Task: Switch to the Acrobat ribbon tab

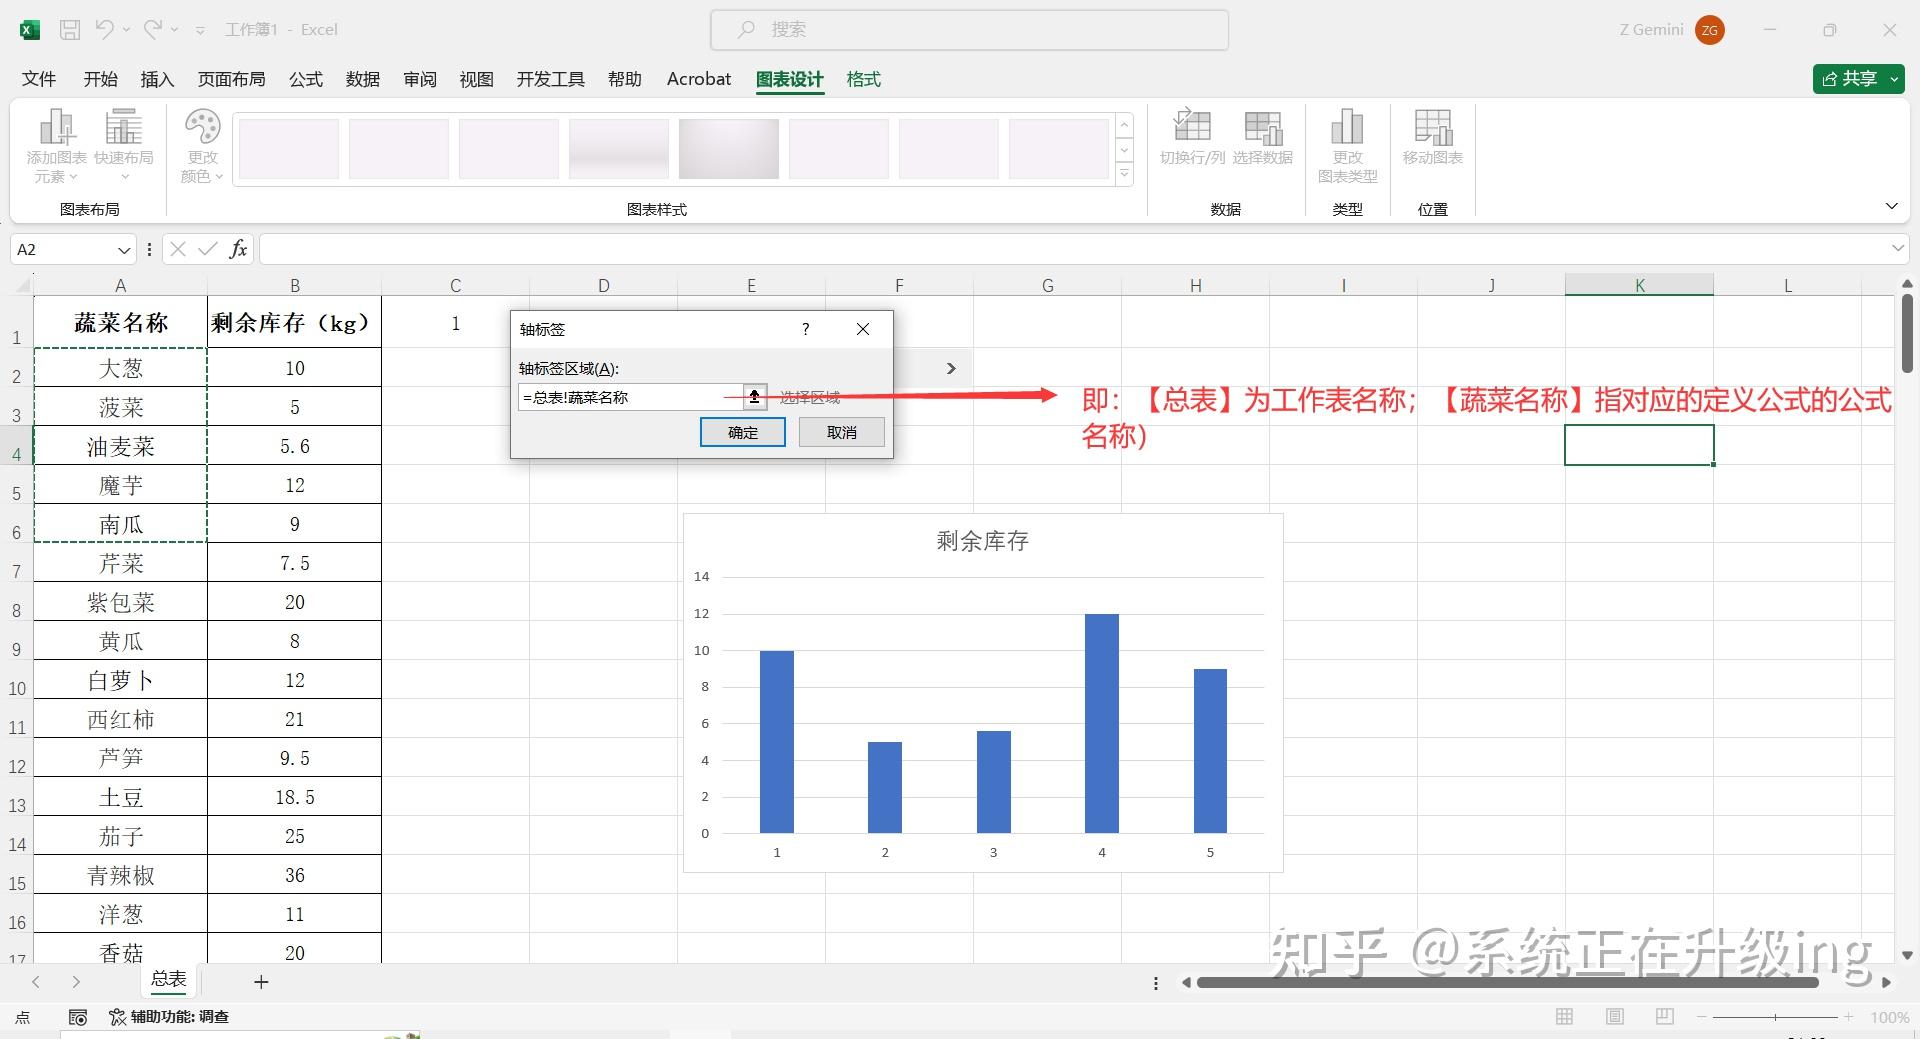Action: click(x=697, y=79)
